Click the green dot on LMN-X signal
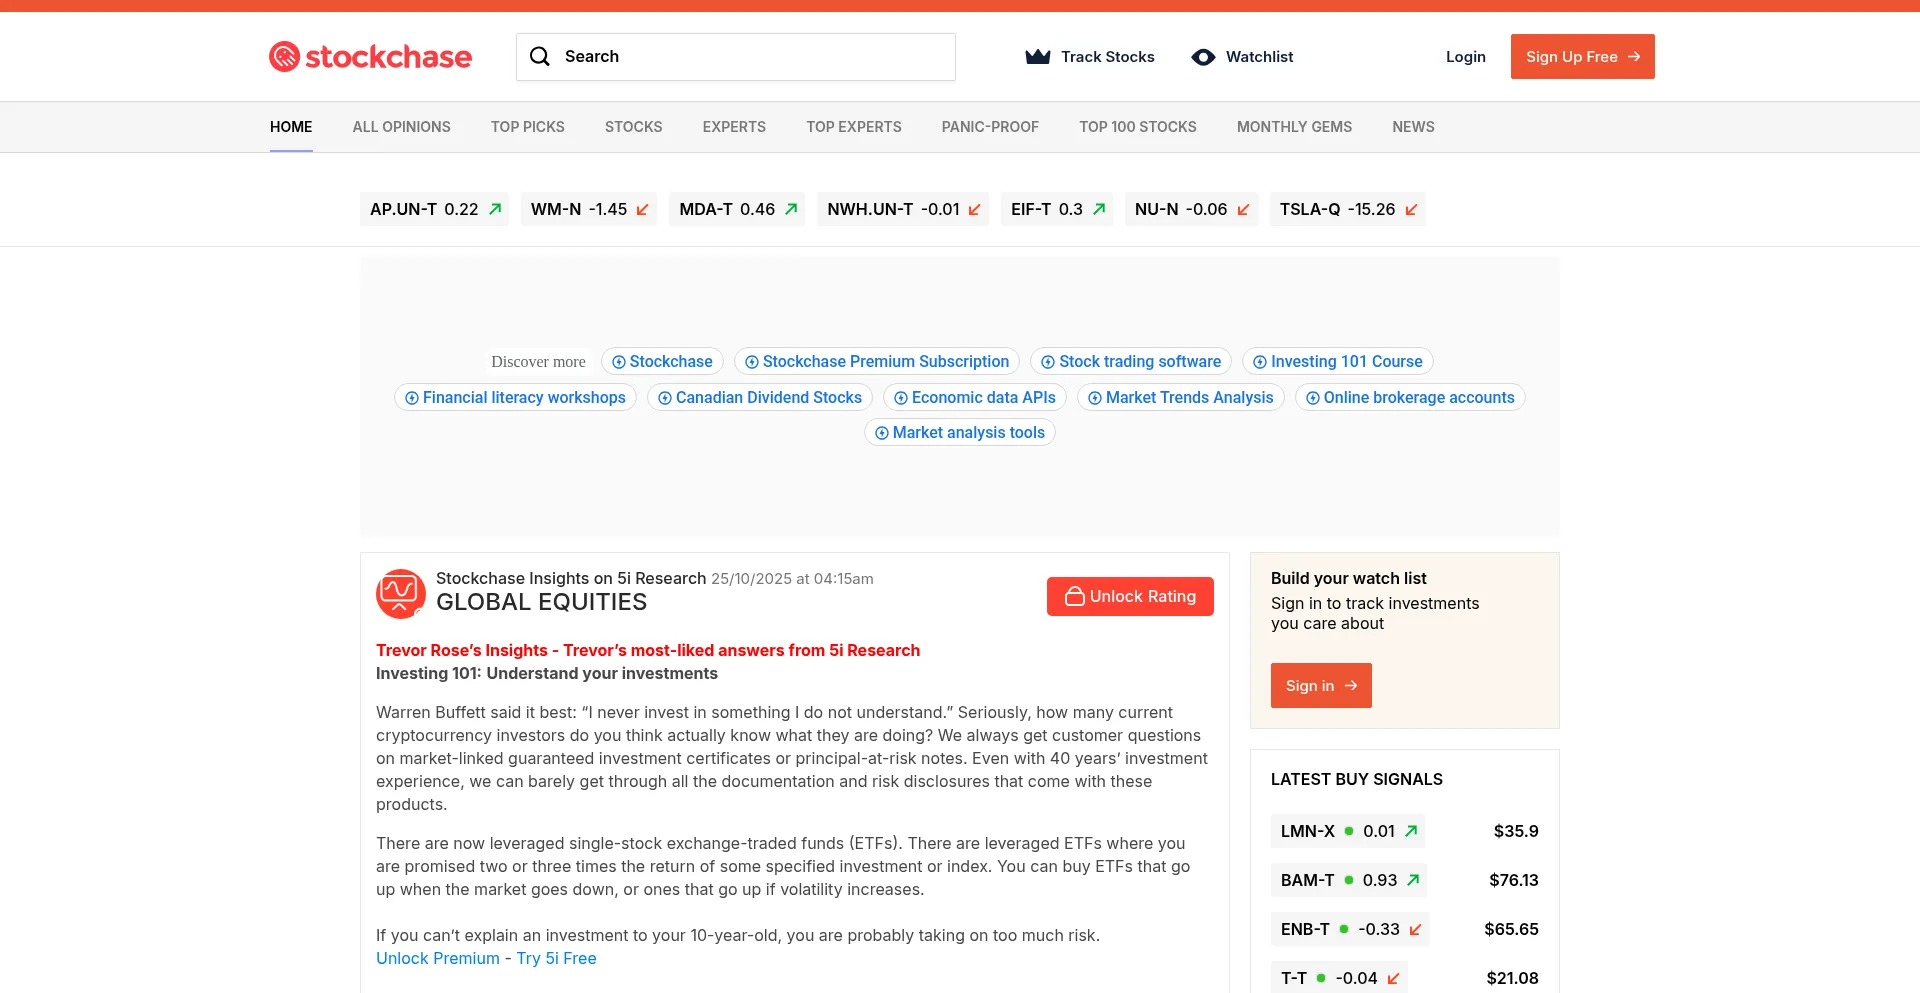 (1349, 831)
